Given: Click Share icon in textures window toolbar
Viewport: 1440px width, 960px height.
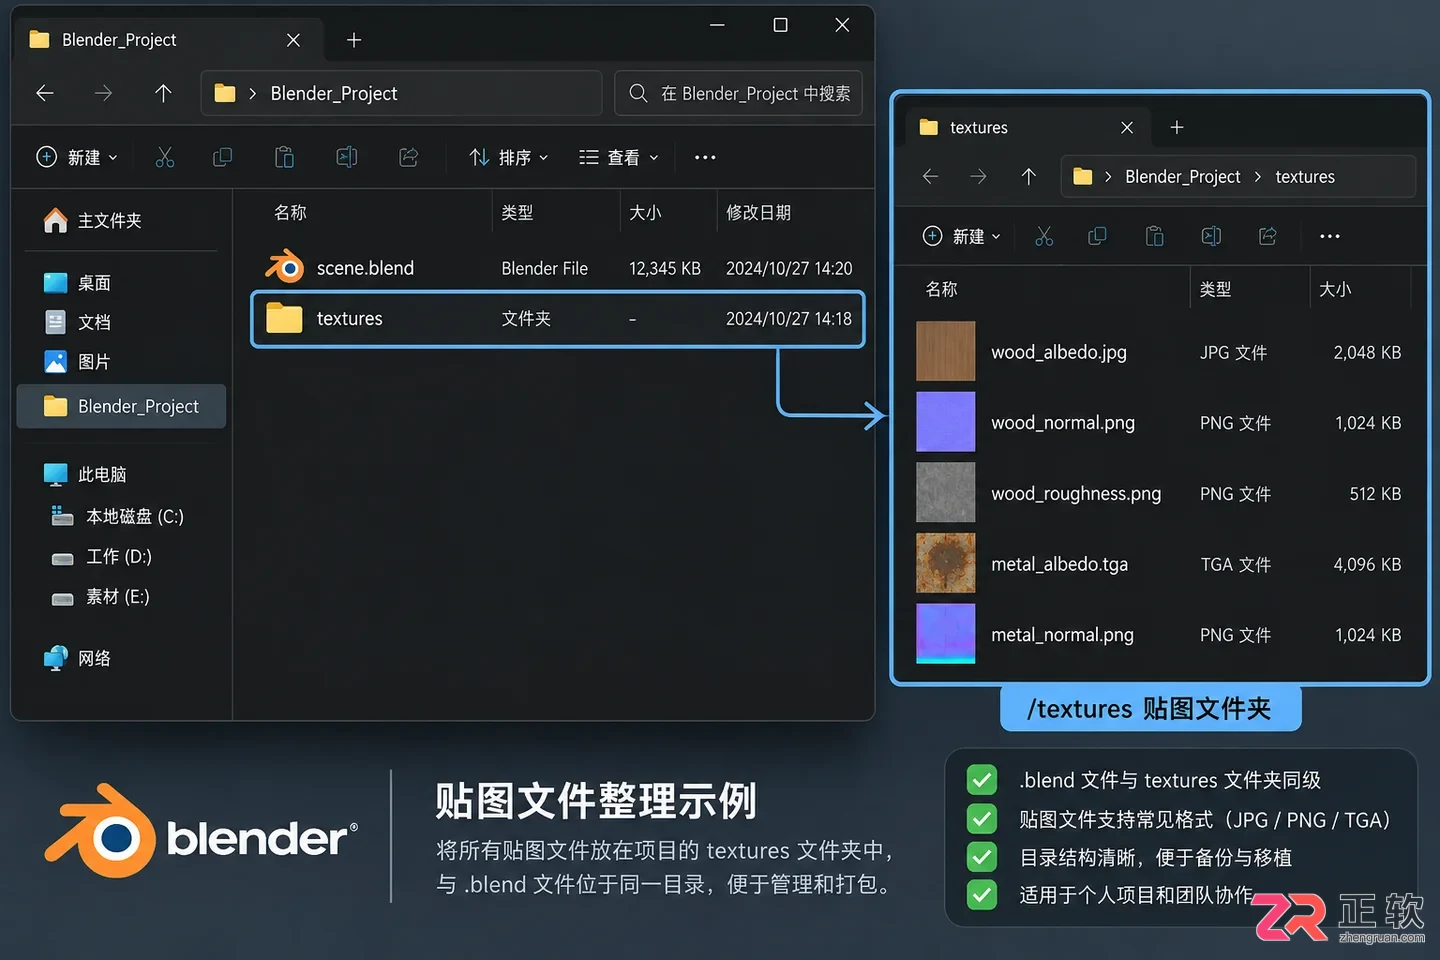Looking at the screenshot, I should tap(1267, 236).
